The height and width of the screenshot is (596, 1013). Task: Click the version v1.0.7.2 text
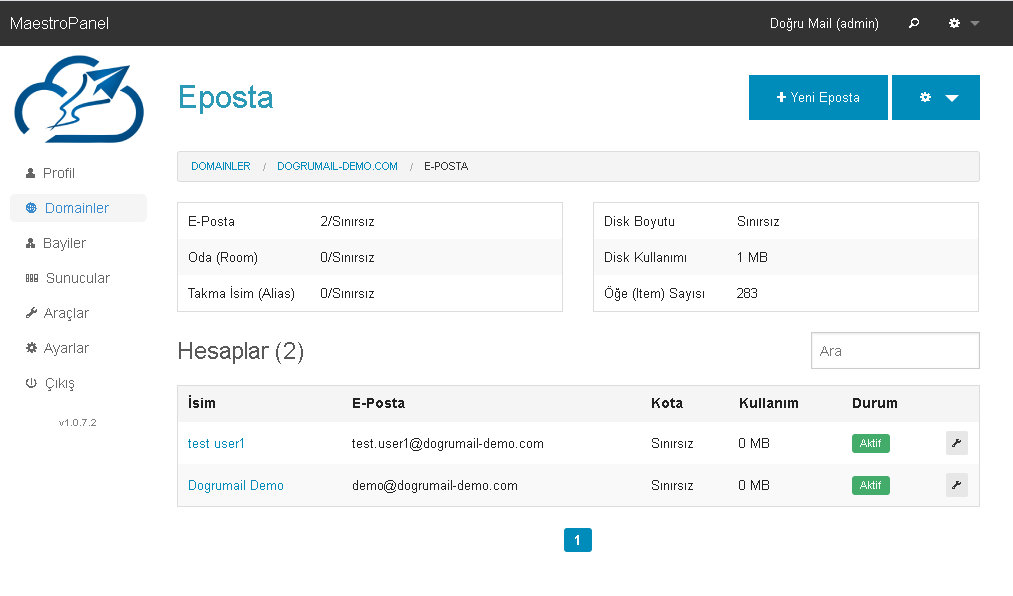(x=78, y=422)
